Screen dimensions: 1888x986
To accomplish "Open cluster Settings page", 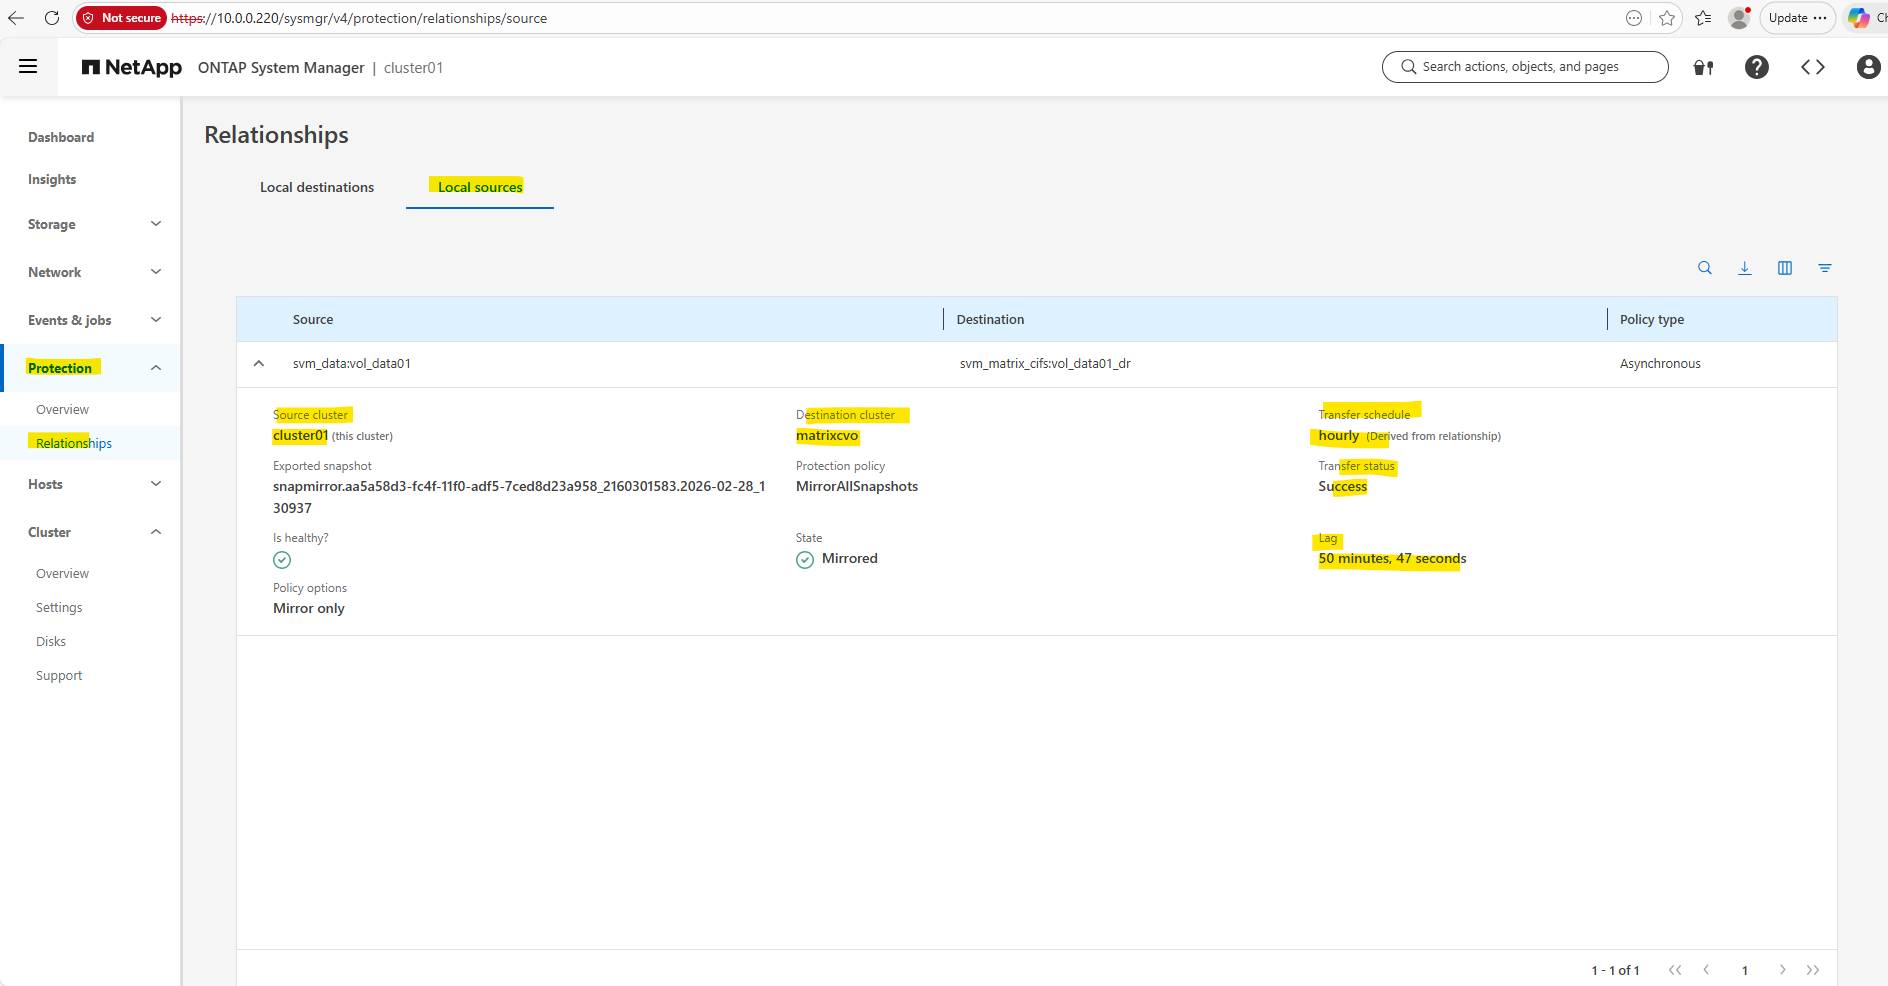I will pos(59,607).
